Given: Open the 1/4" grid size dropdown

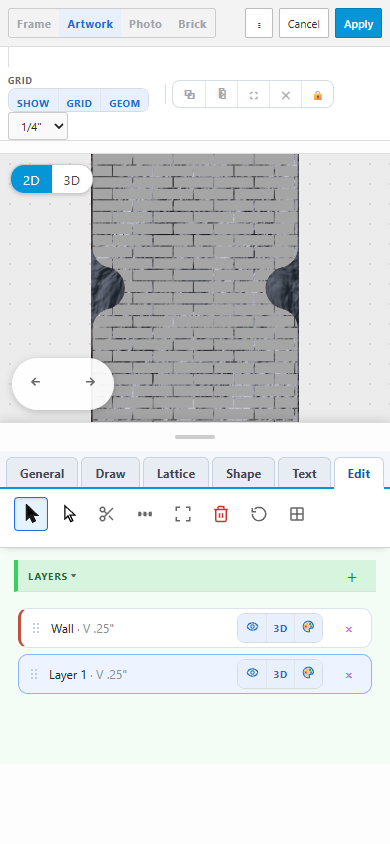Looking at the screenshot, I should (38, 126).
